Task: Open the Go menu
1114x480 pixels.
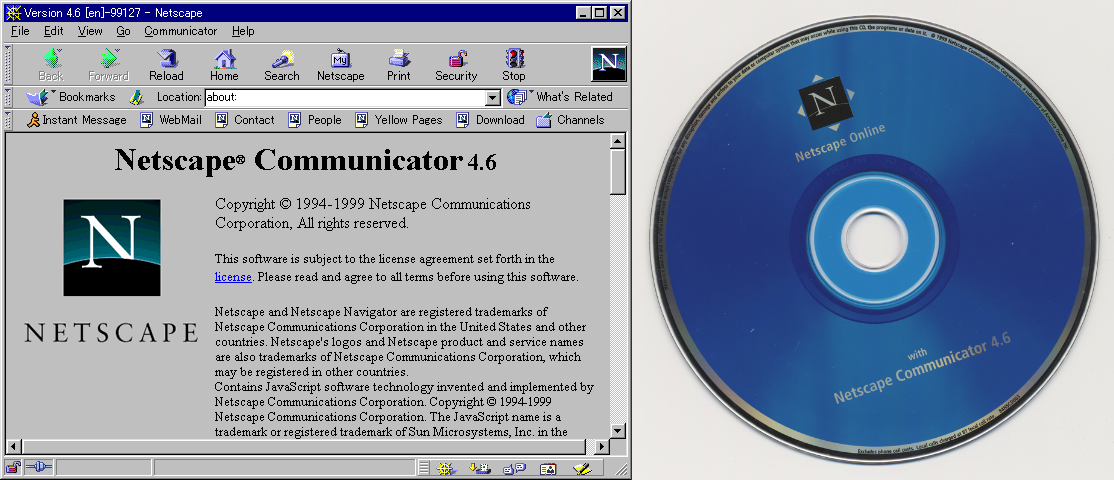Action: (x=124, y=31)
